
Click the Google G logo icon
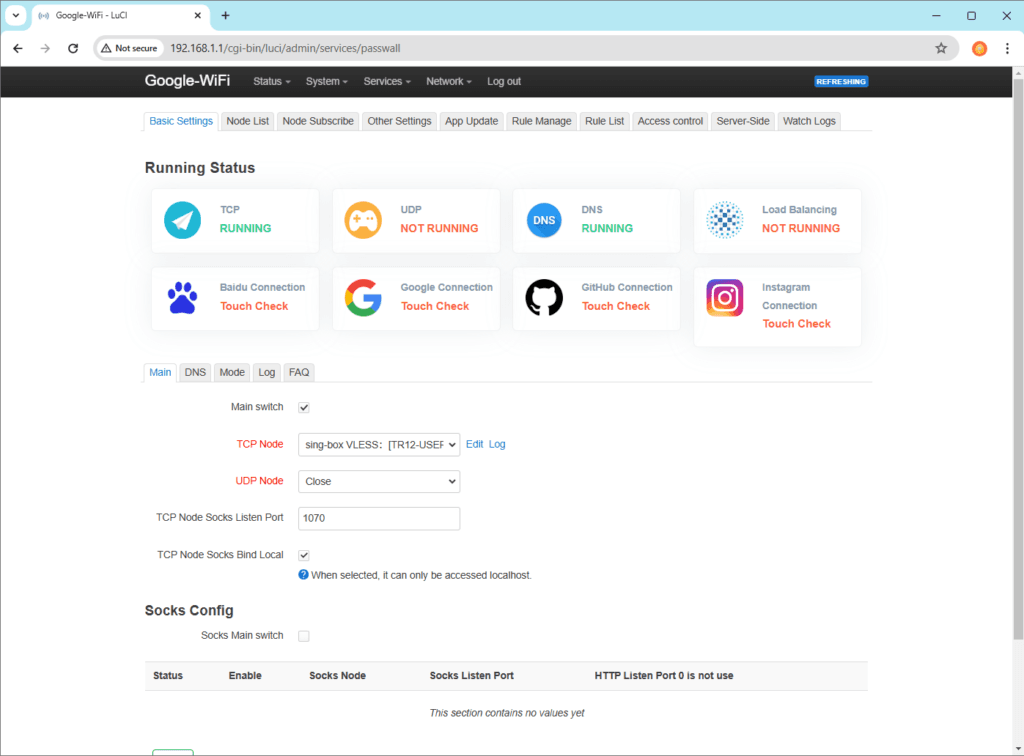click(363, 298)
